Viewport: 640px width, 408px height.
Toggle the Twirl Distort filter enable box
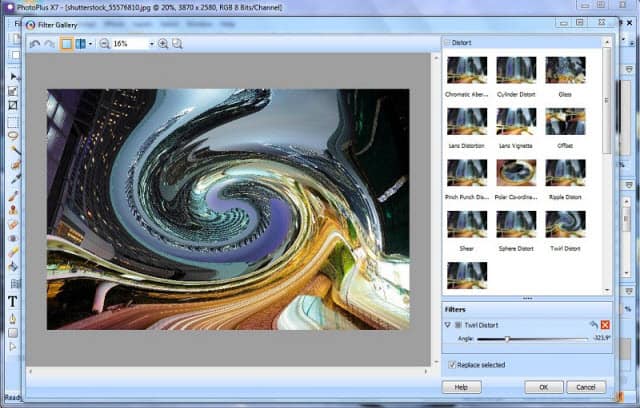[x=458, y=325]
